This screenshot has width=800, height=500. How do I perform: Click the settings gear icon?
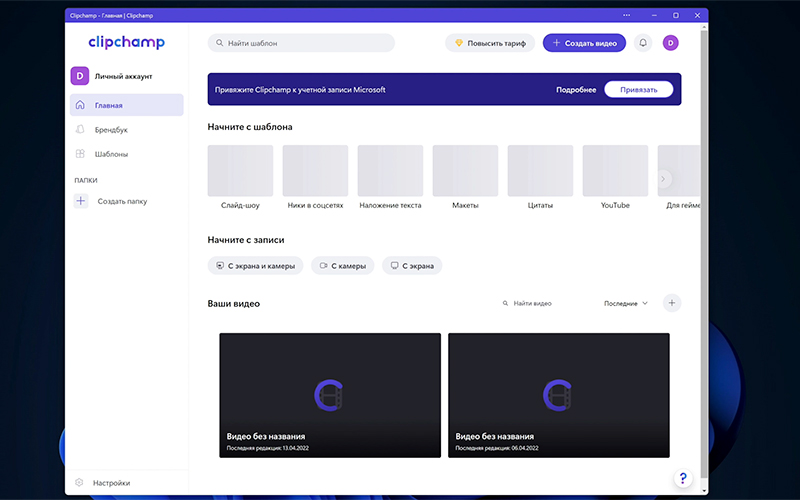coord(79,482)
